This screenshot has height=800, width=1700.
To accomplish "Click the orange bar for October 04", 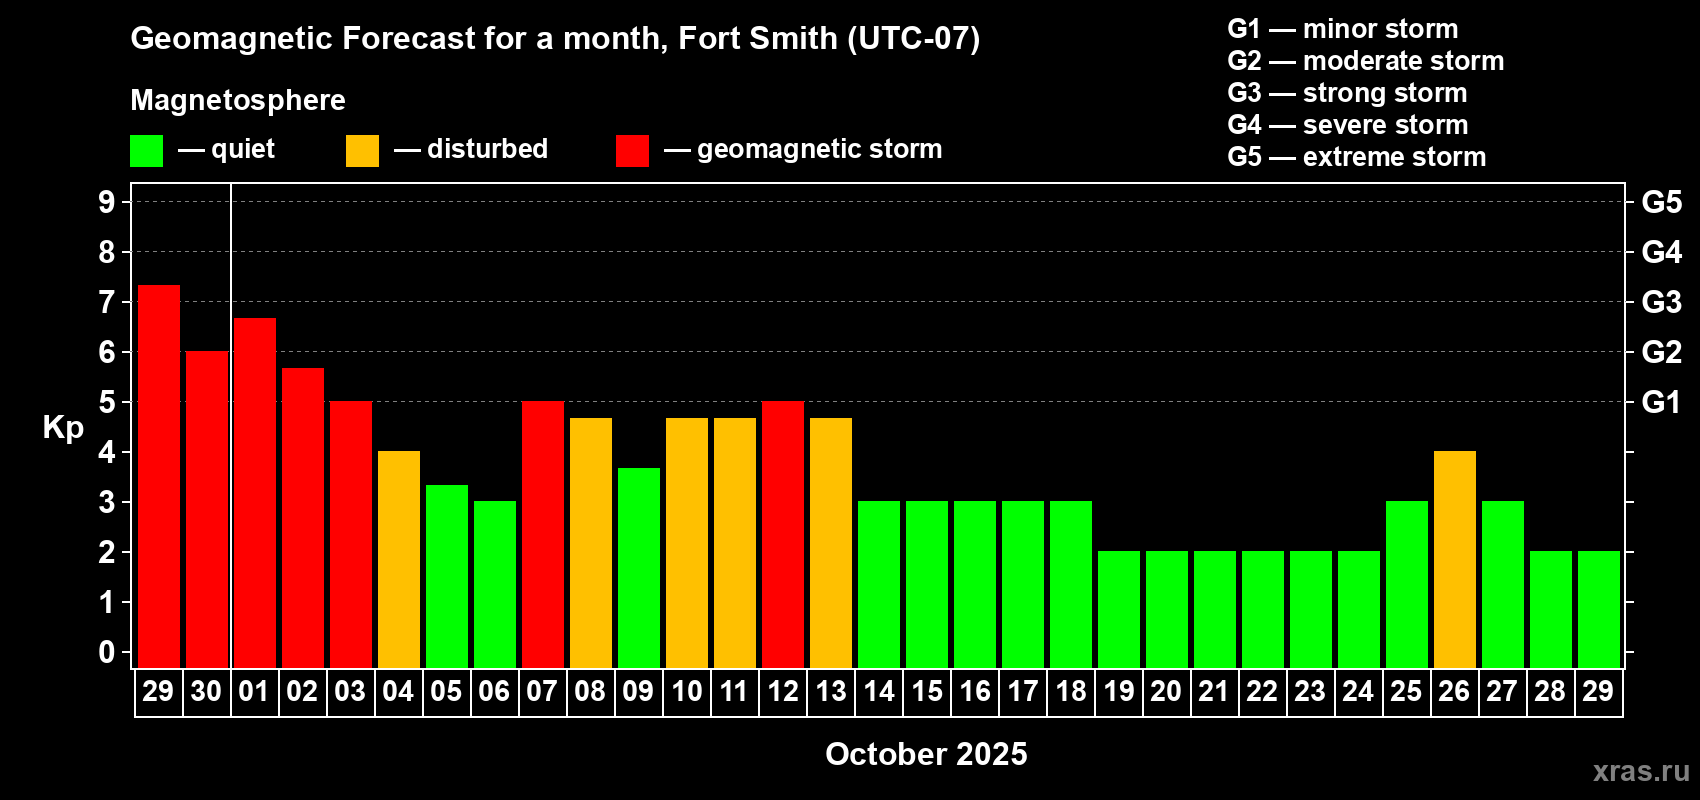I will pos(399,559).
